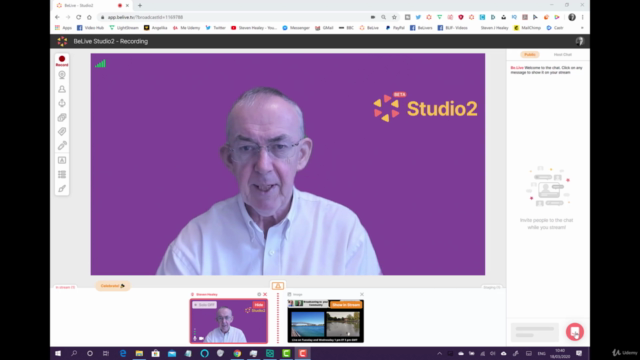Click the BeLive logo in app header

point(62,41)
